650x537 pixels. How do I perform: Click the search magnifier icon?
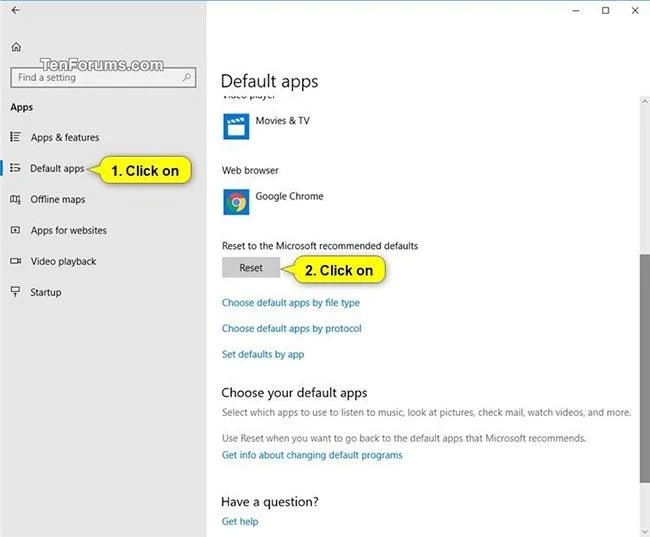point(187,77)
